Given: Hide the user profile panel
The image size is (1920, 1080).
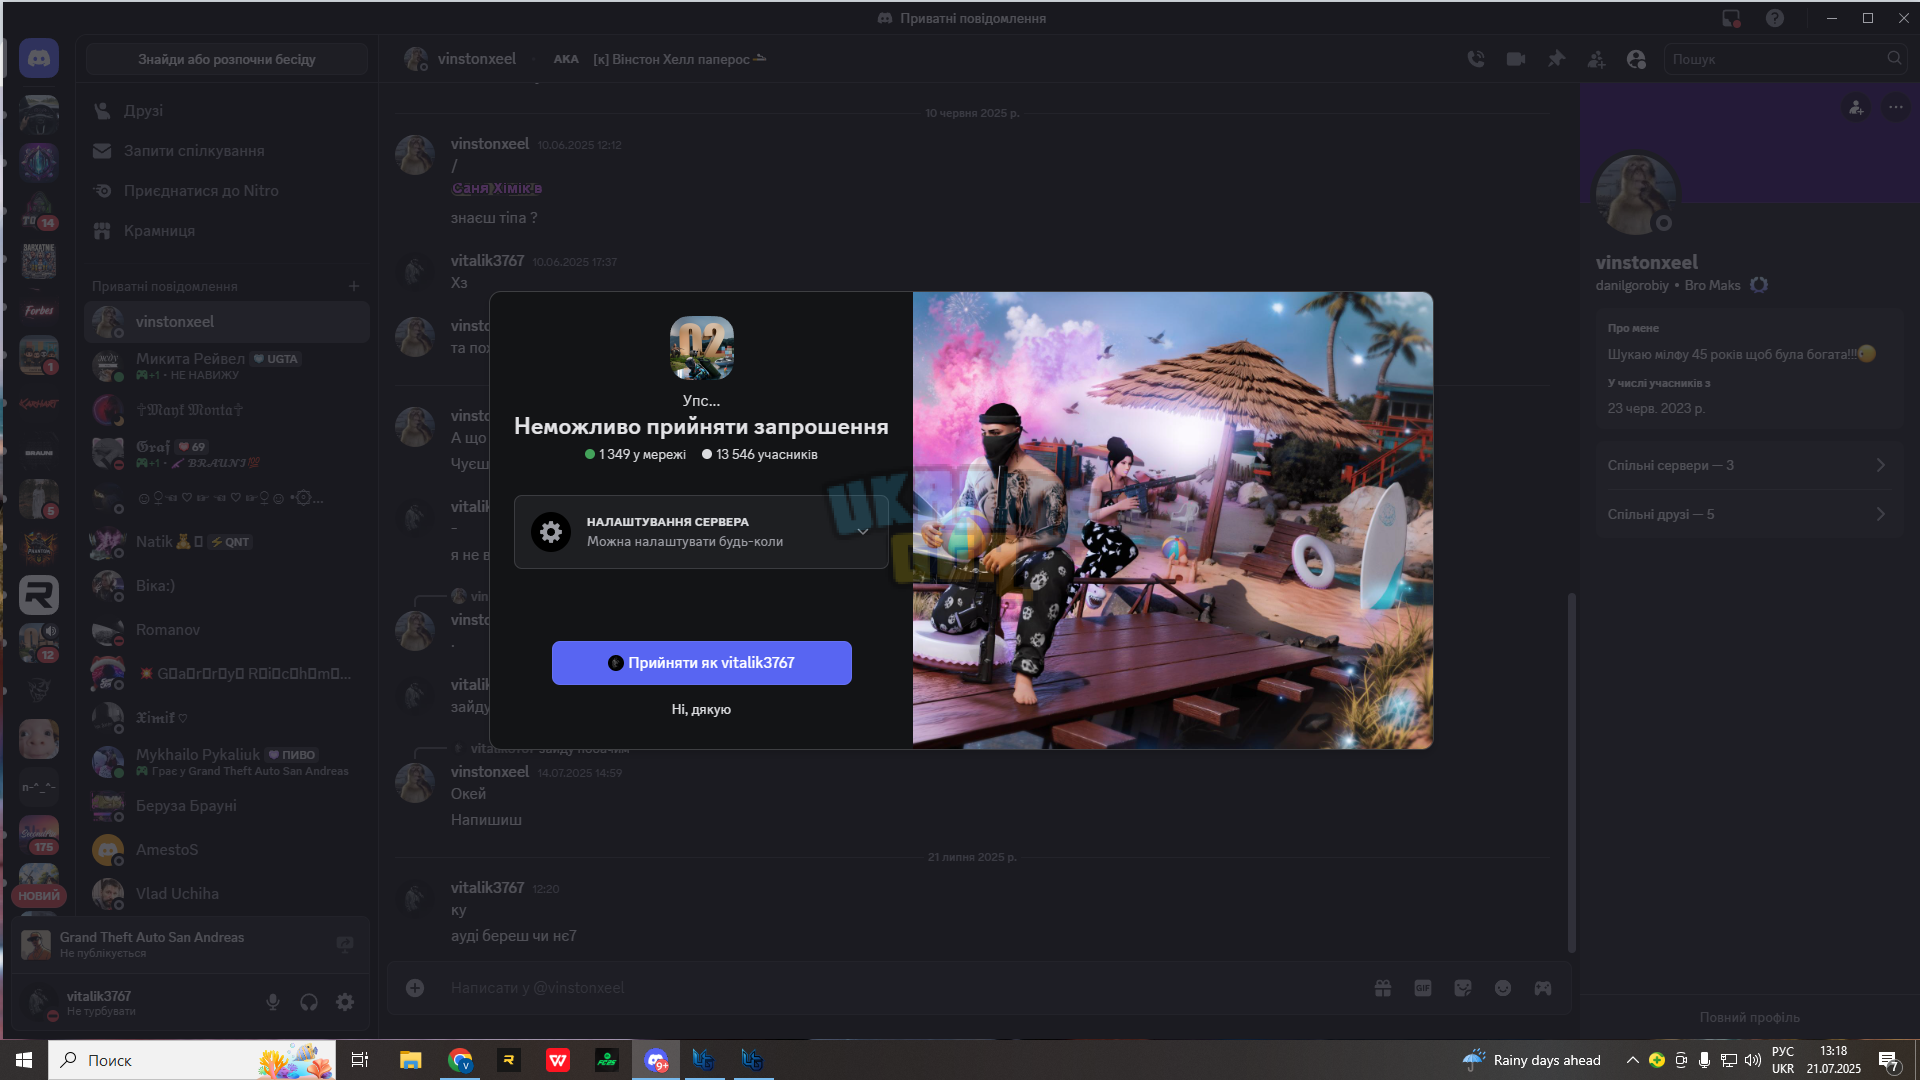Looking at the screenshot, I should tap(1636, 59).
